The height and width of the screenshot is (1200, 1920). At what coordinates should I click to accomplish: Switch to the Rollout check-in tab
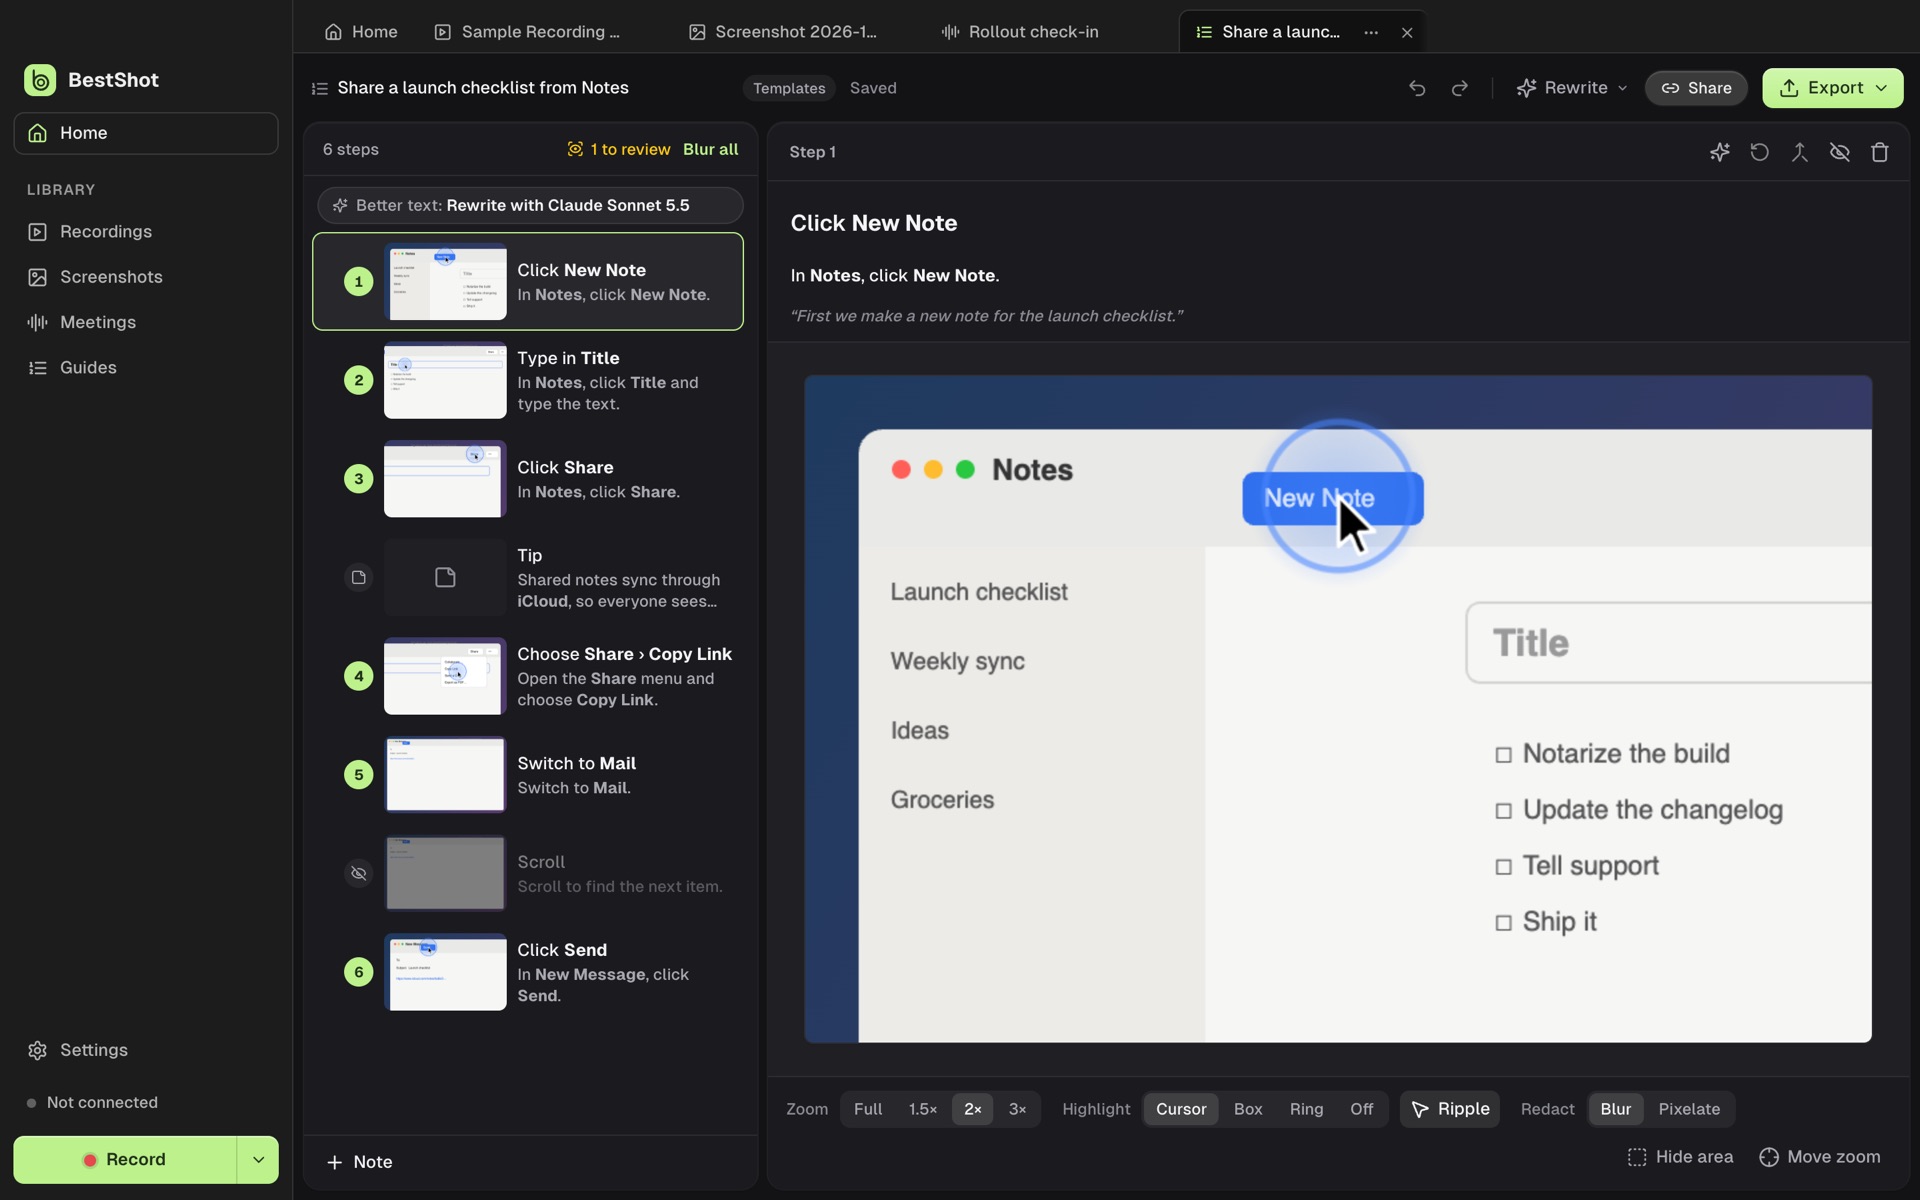tap(1020, 32)
